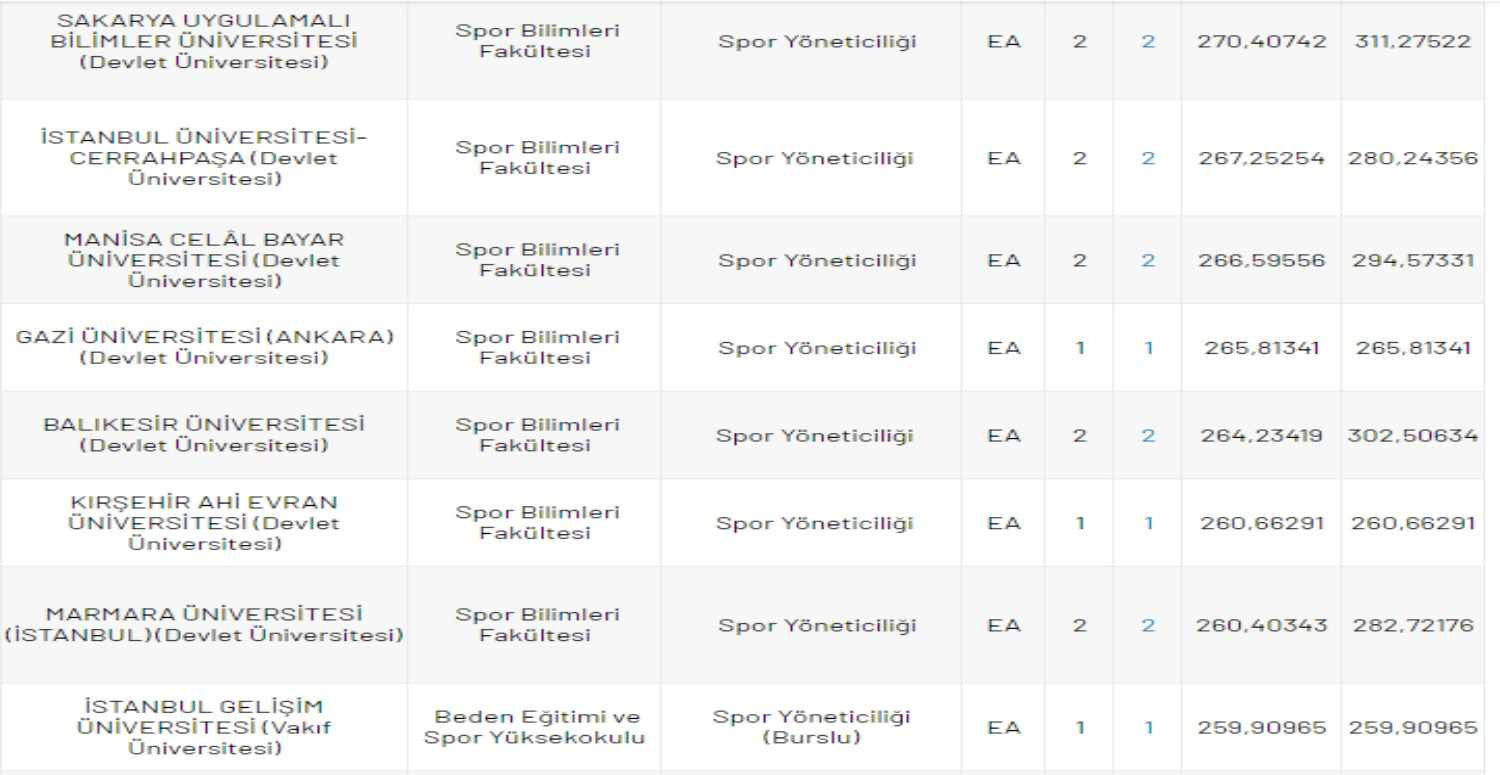Click İstanbul Gelişim's blue placed number
1500x775 pixels.
1148,729
